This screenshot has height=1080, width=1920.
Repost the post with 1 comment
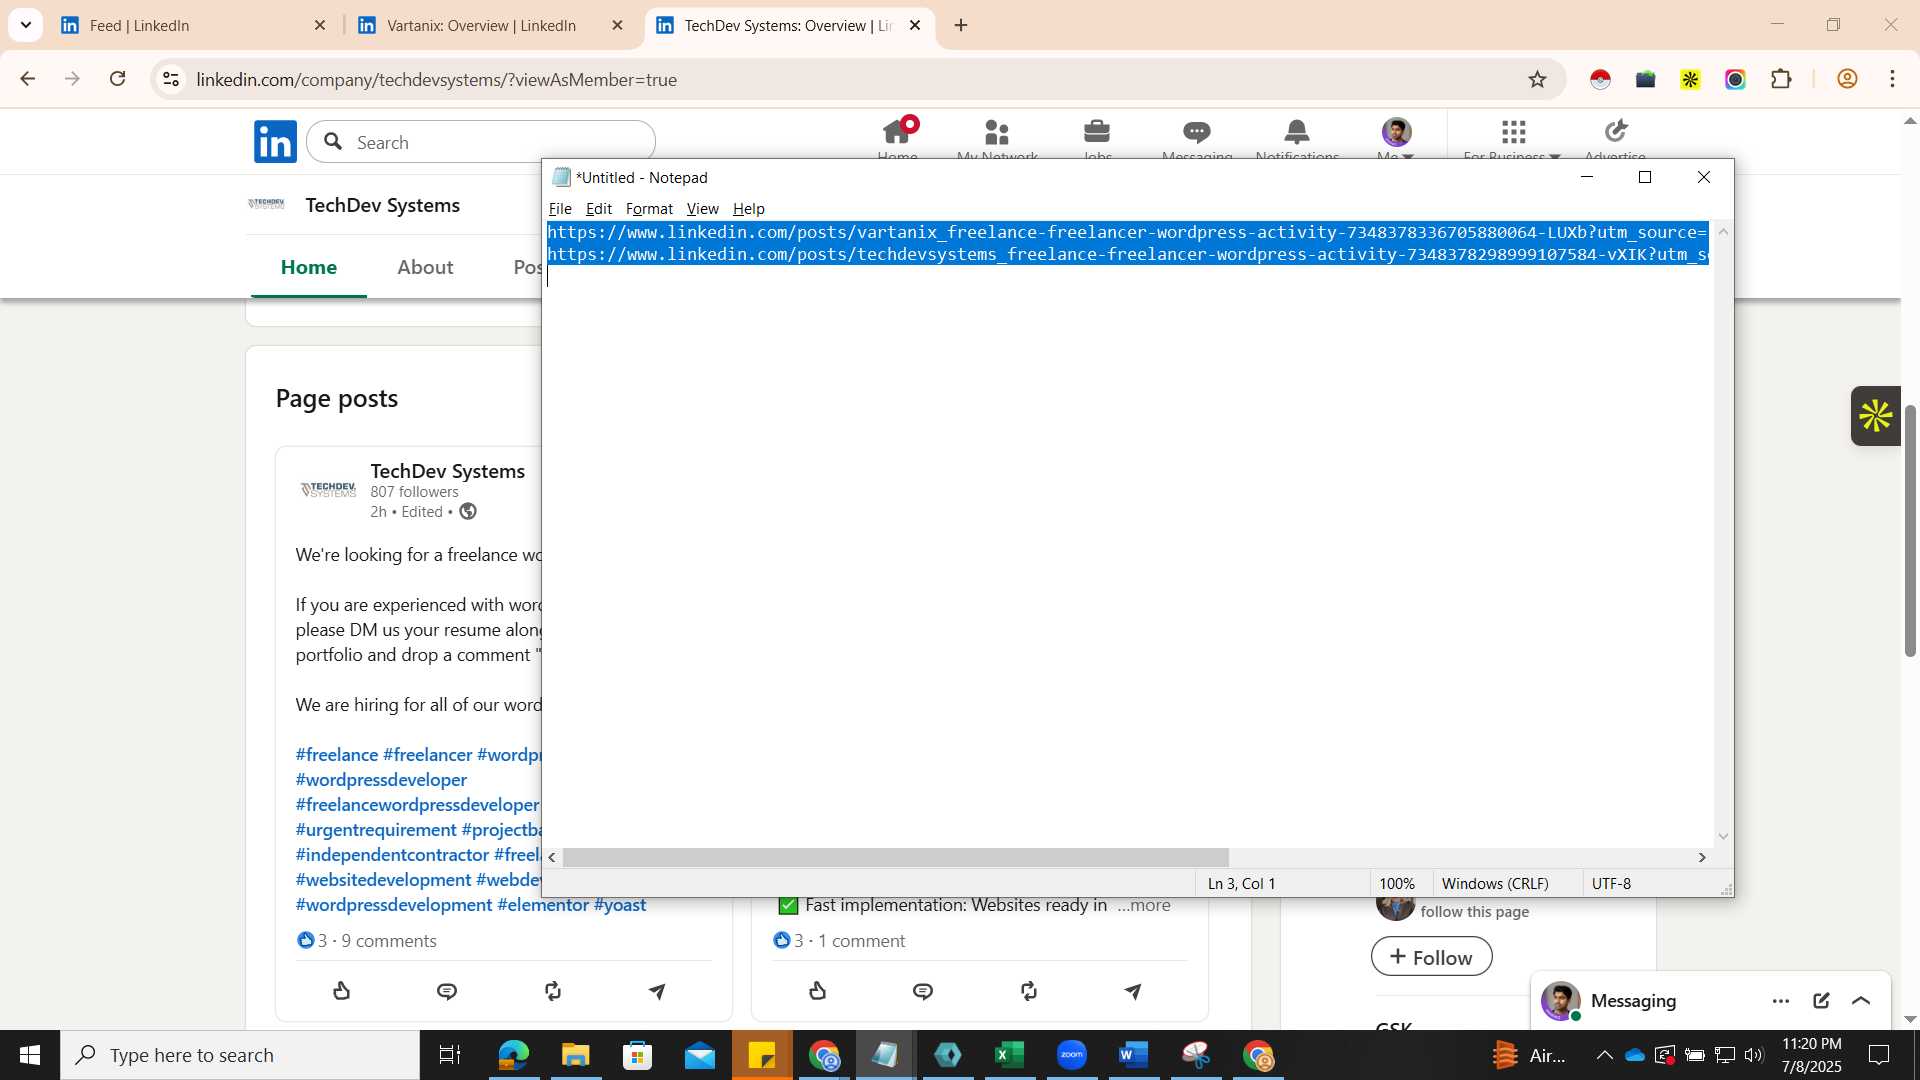(1028, 991)
